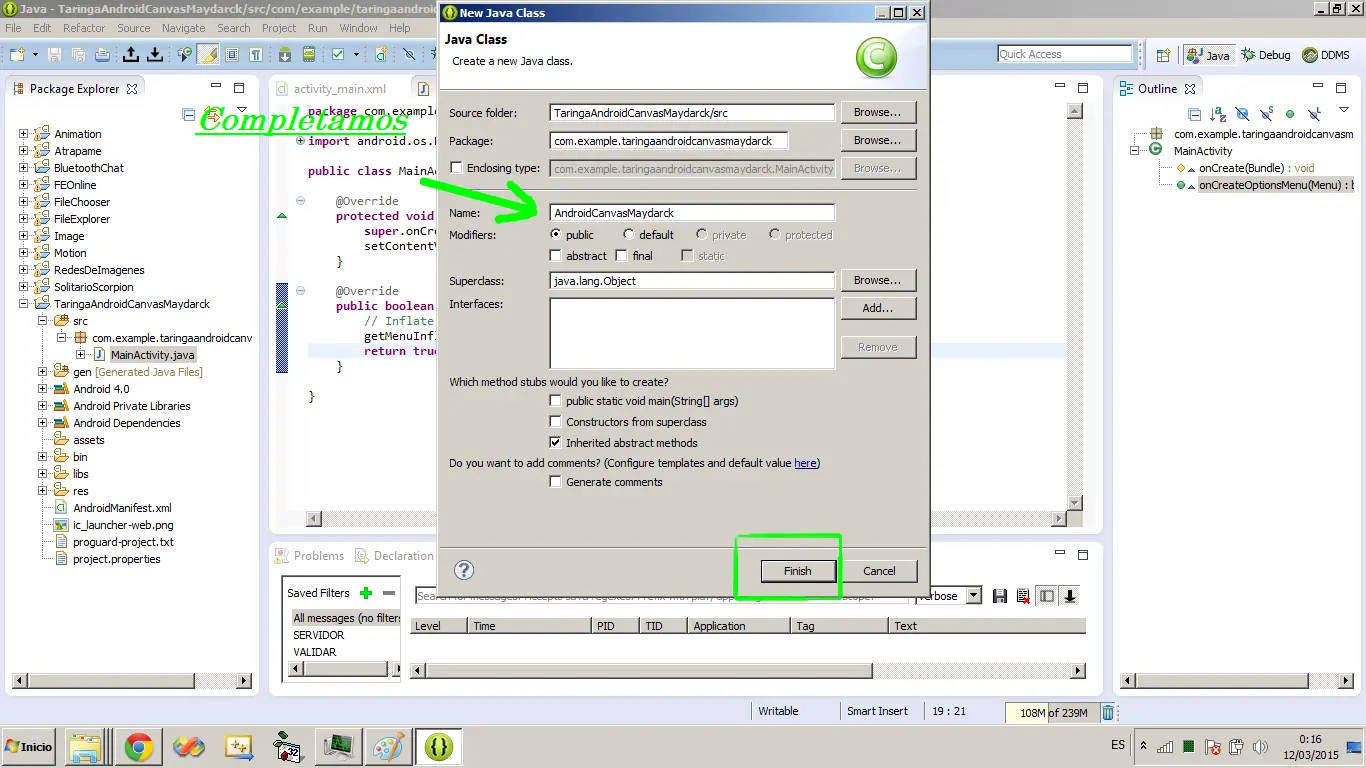Click the upload arrow toolbar icon

(130, 55)
